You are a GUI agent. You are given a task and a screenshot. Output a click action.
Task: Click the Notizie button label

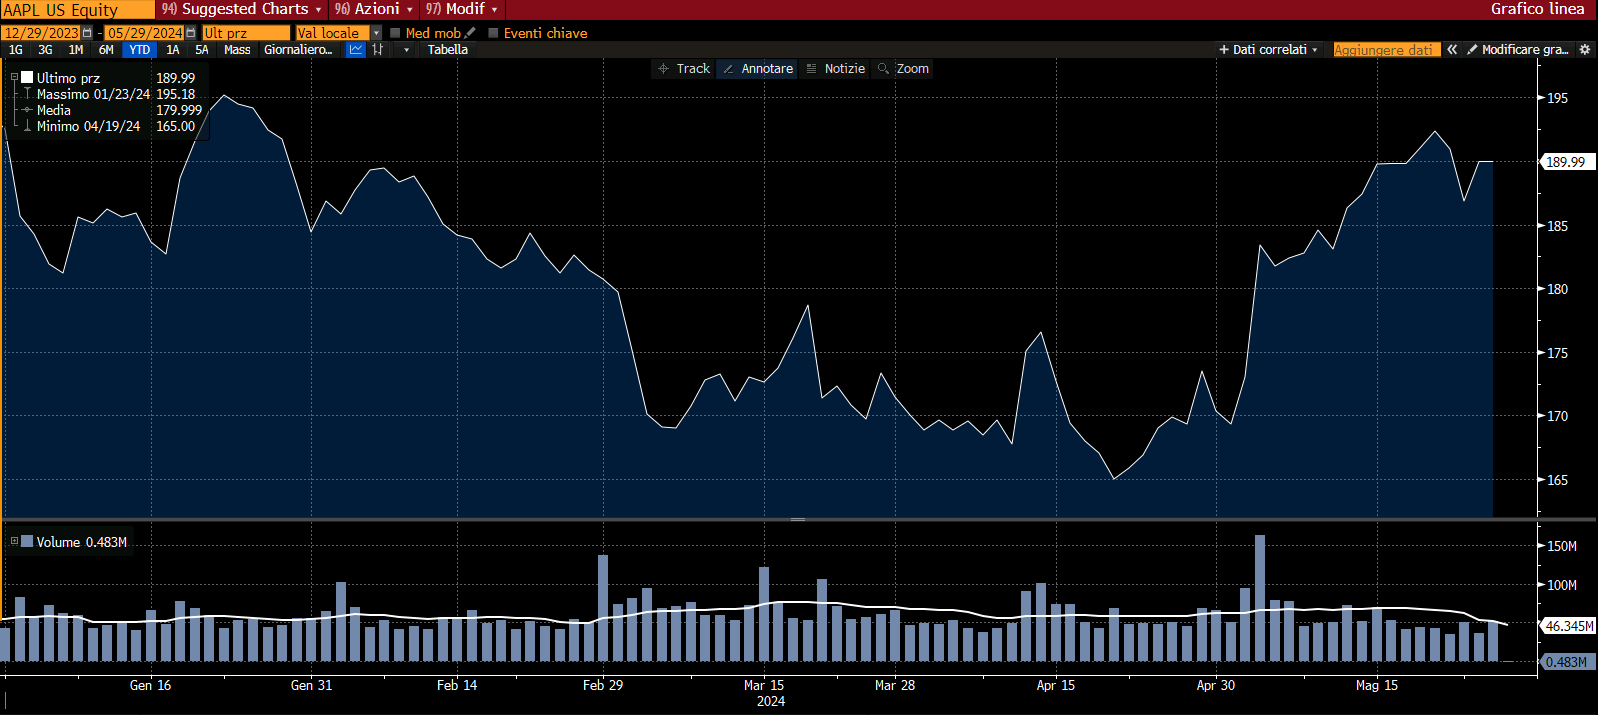tap(845, 69)
